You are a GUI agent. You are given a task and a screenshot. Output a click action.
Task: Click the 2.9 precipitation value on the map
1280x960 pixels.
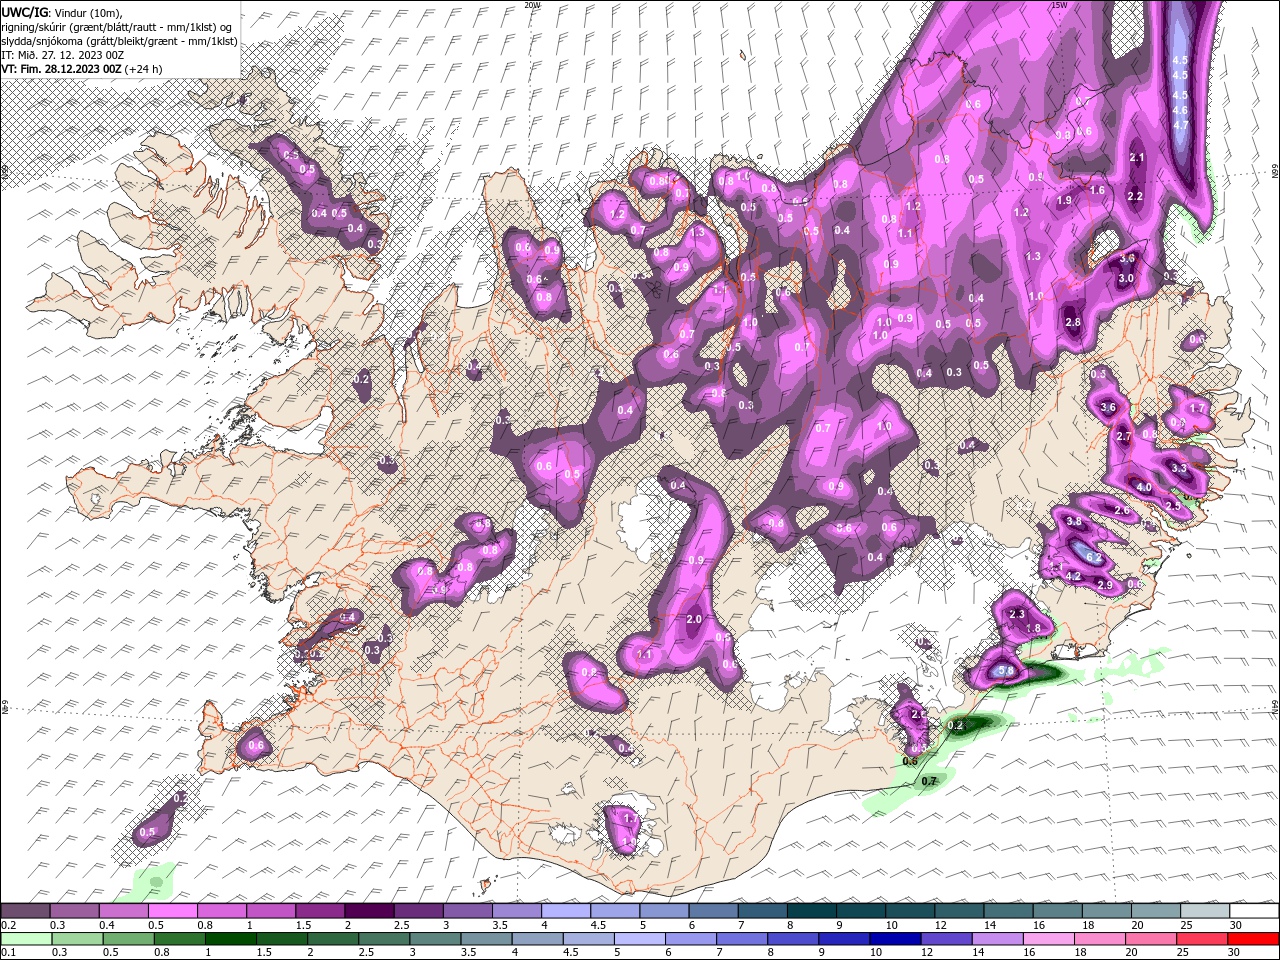pos(1105,585)
